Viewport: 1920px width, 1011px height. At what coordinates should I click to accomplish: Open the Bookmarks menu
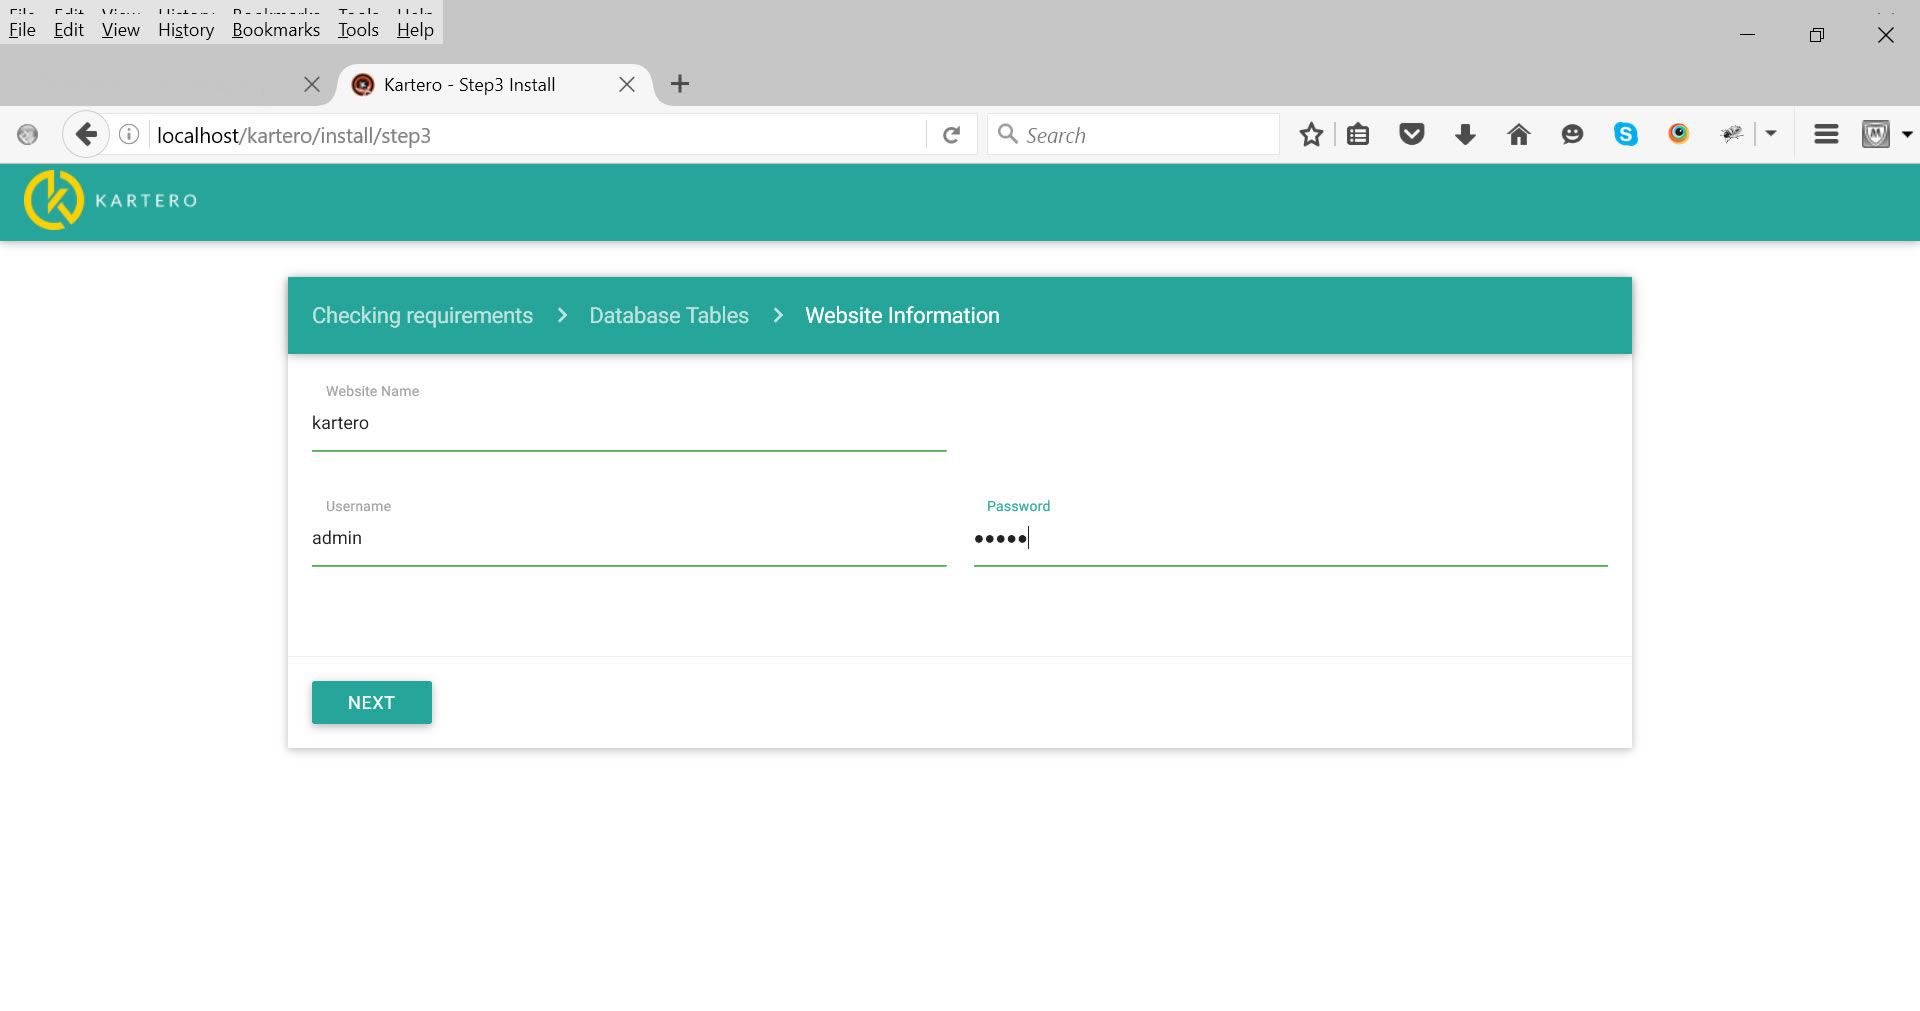pos(276,30)
